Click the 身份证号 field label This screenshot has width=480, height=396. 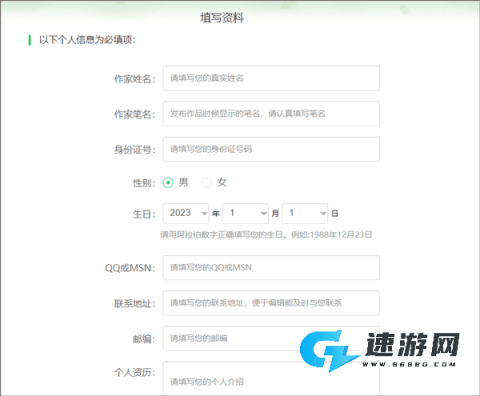pos(135,150)
